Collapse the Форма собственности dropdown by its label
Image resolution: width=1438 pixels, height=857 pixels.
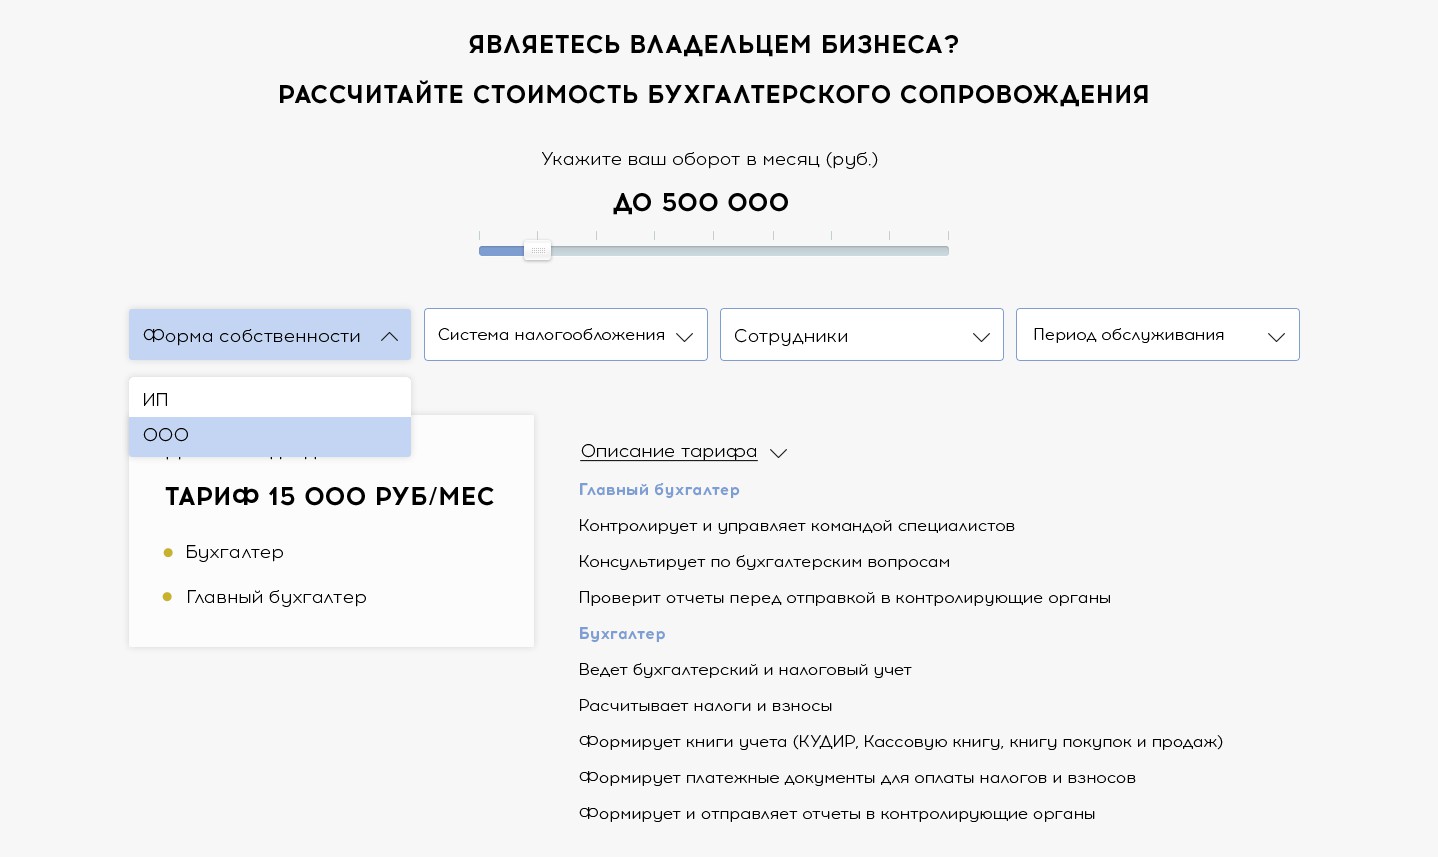[252, 336]
